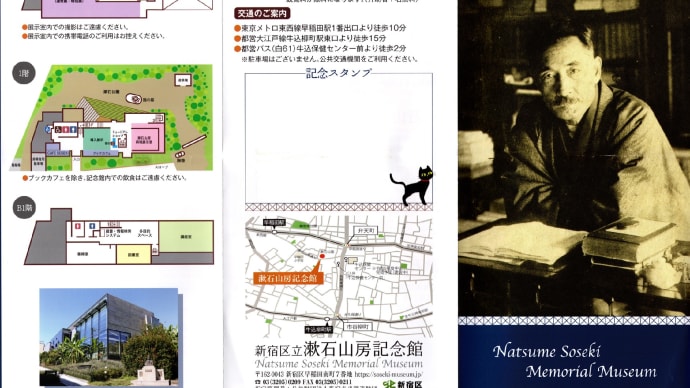Click the dark wheelchair restroom icon on 1F plan
This screenshot has height=388, width=690.
[57, 130]
